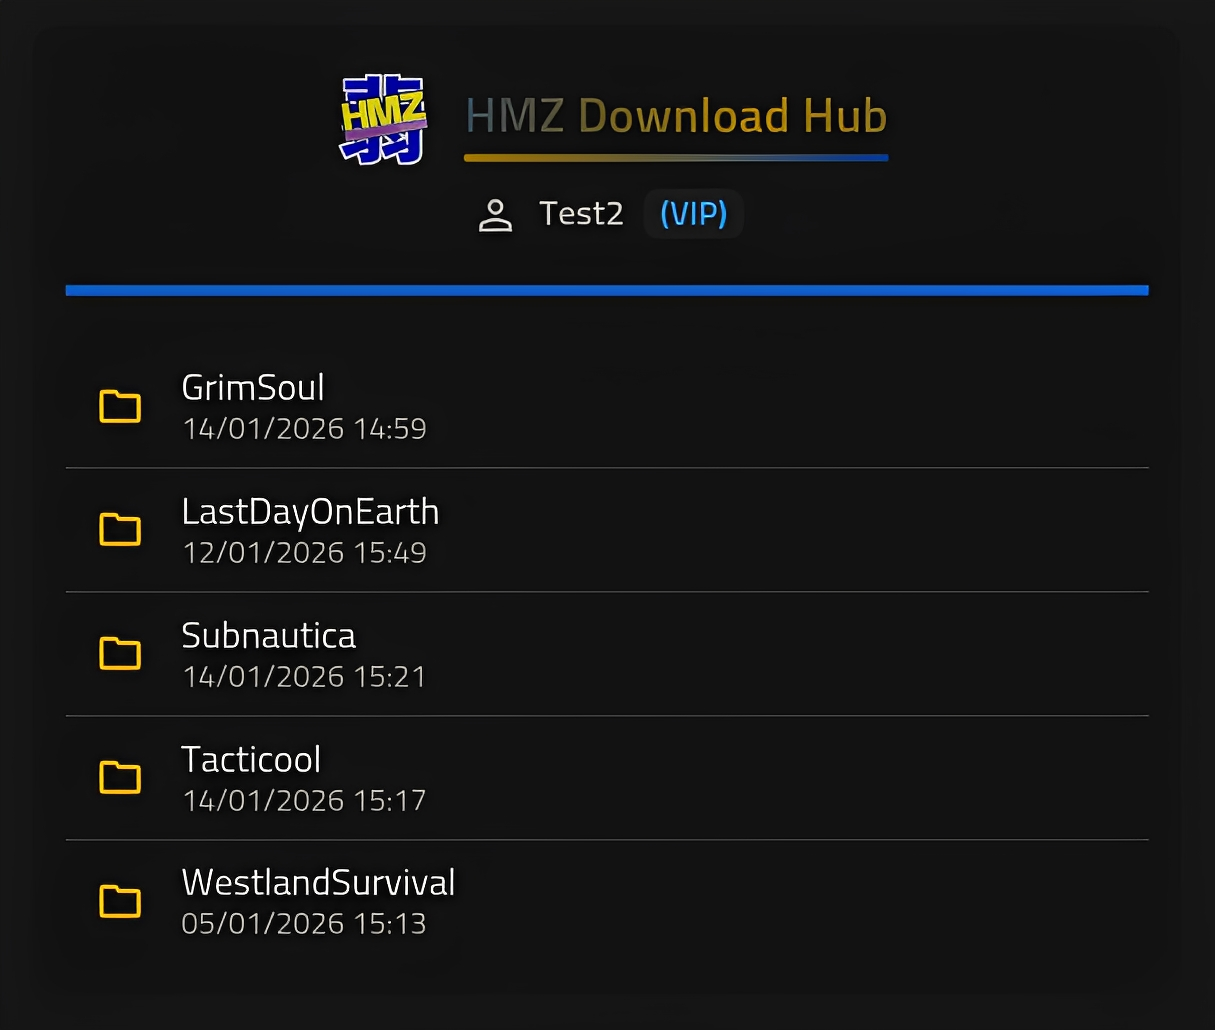Click the WestlandSurvival date 05/01/2026 15:13
Image resolution: width=1215 pixels, height=1030 pixels.
[x=304, y=924]
